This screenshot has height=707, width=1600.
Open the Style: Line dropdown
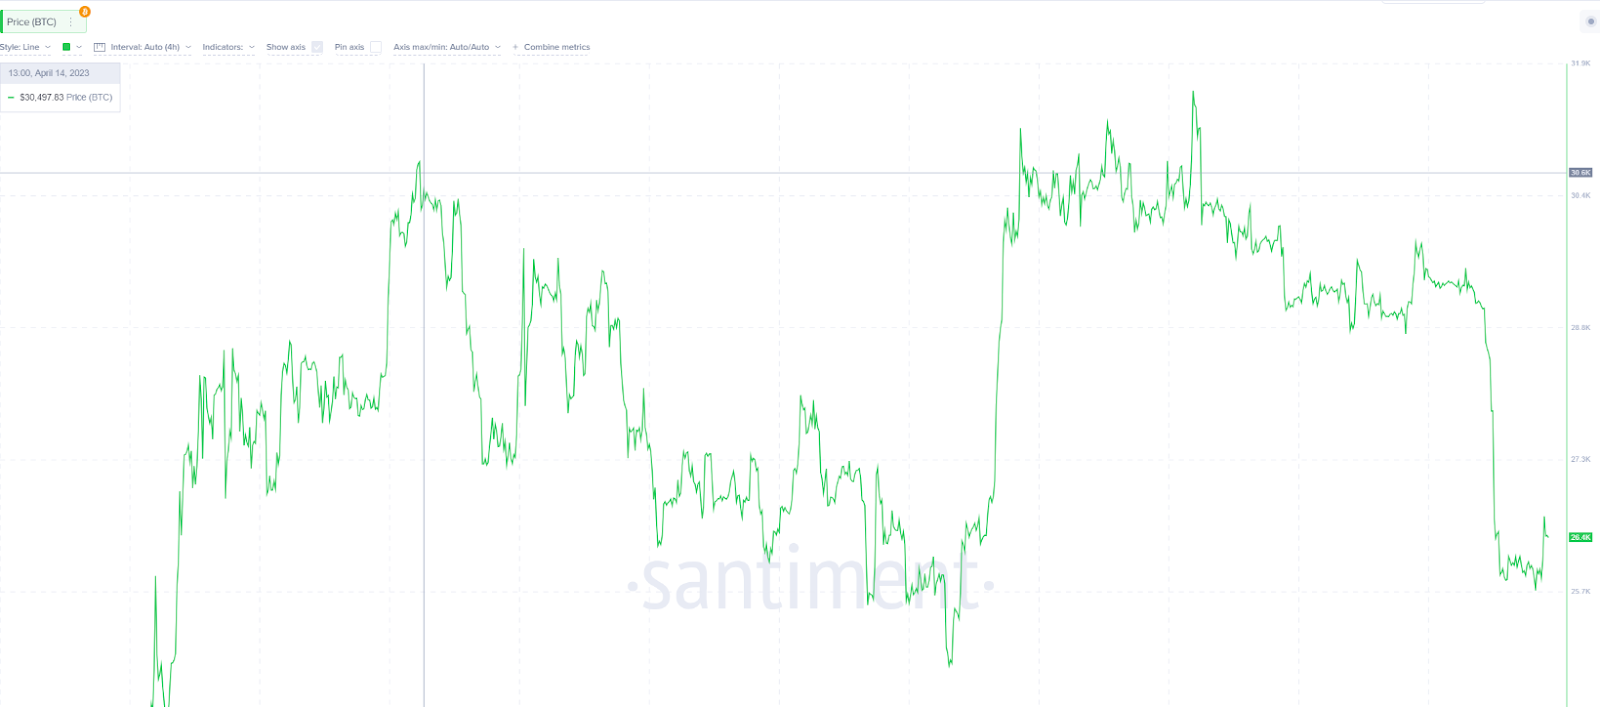(25, 47)
